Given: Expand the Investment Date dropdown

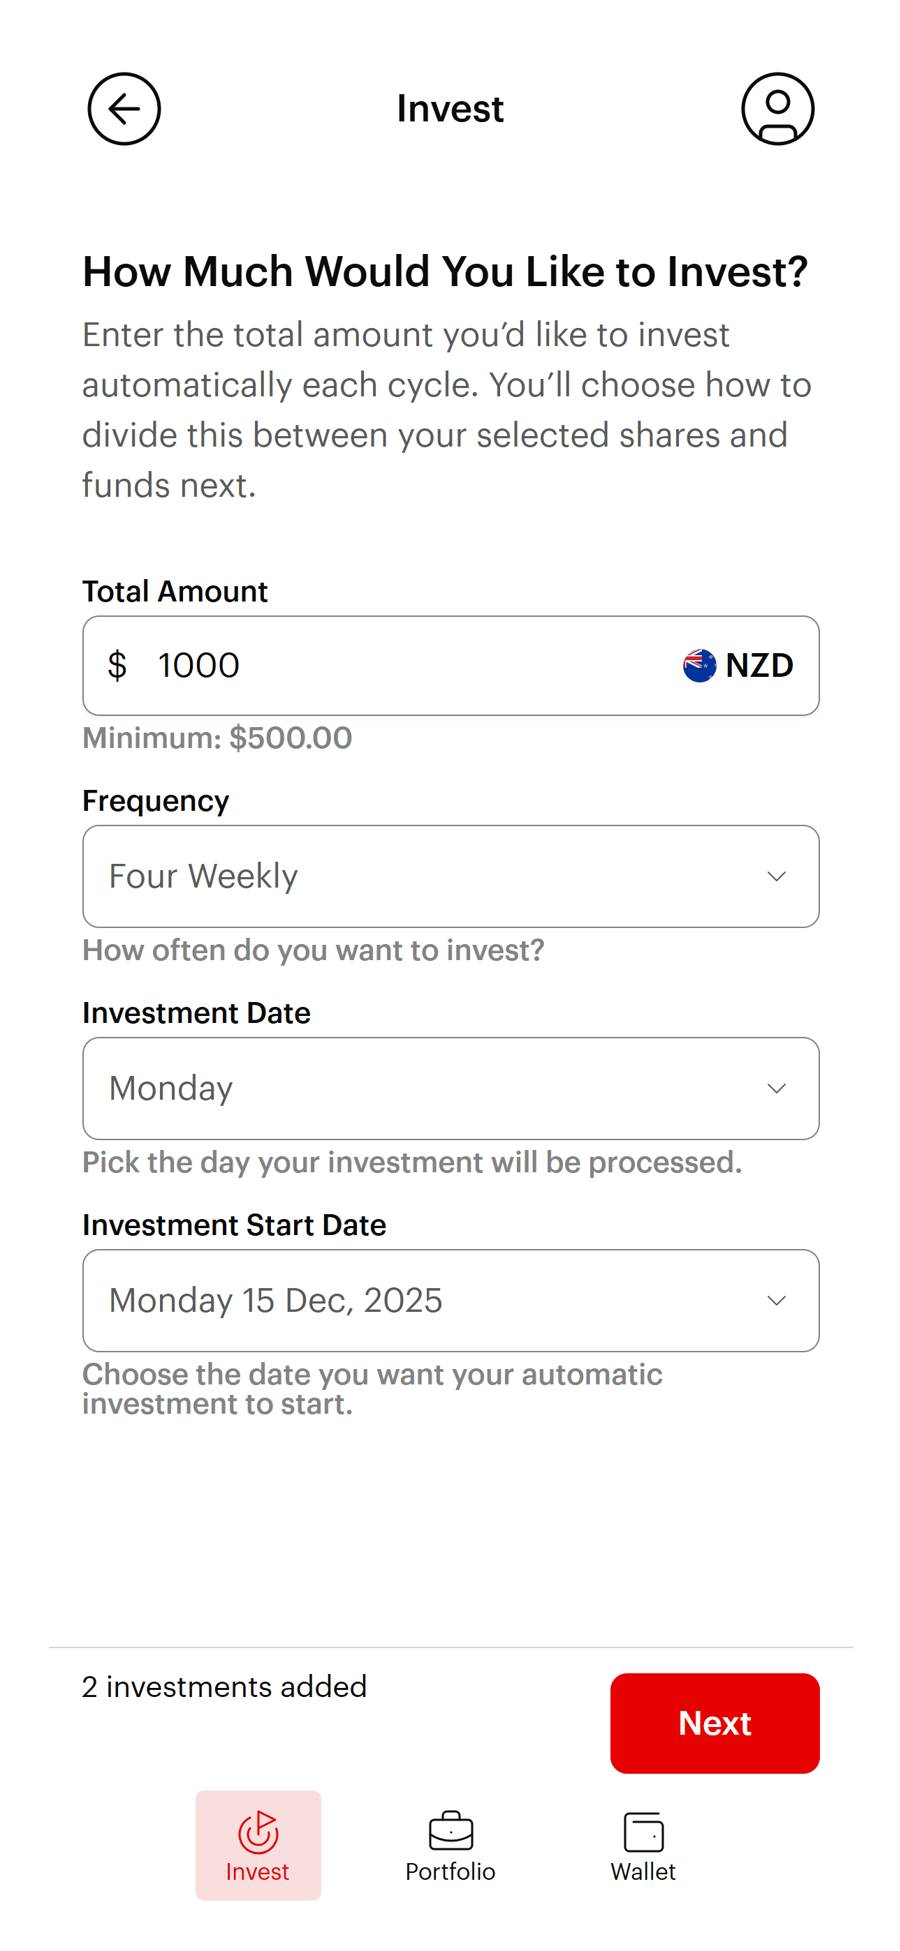Looking at the screenshot, I should tap(450, 1088).
